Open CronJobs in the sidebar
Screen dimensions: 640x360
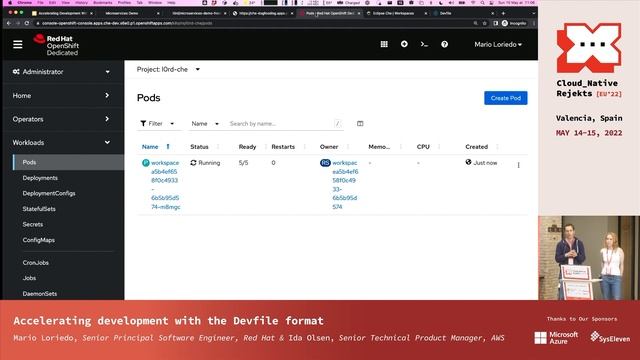pyautogui.click(x=36, y=263)
